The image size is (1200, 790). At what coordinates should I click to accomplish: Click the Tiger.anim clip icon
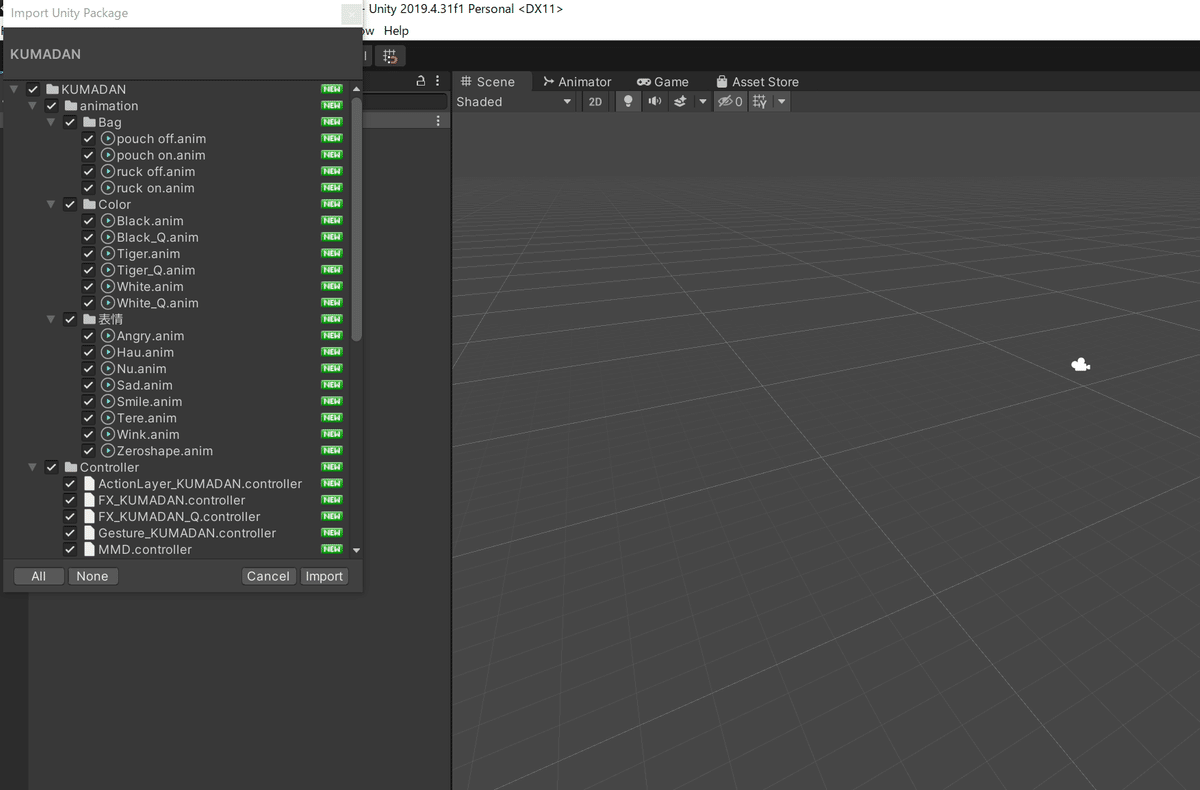point(108,253)
